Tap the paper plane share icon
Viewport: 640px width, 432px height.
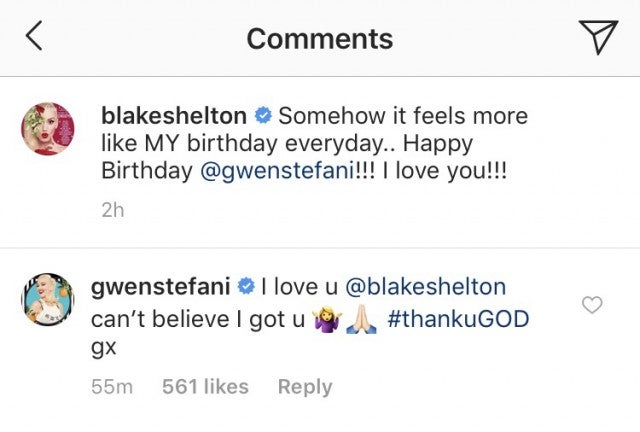tap(598, 37)
